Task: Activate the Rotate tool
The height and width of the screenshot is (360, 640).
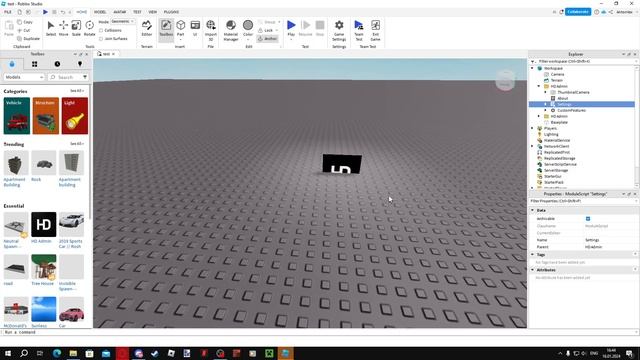Action: coord(89,28)
